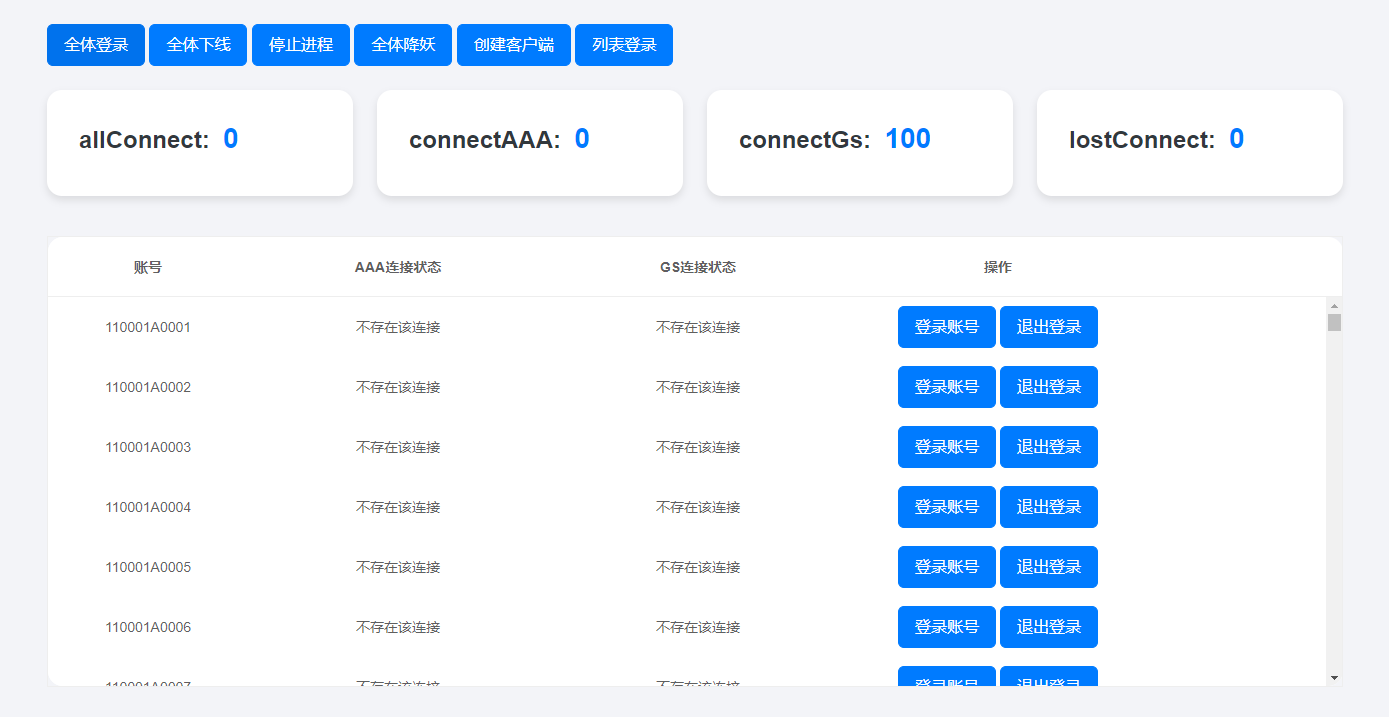Select the connectGs counter card
The image size is (1389, 717).
[x=859, y=142]
